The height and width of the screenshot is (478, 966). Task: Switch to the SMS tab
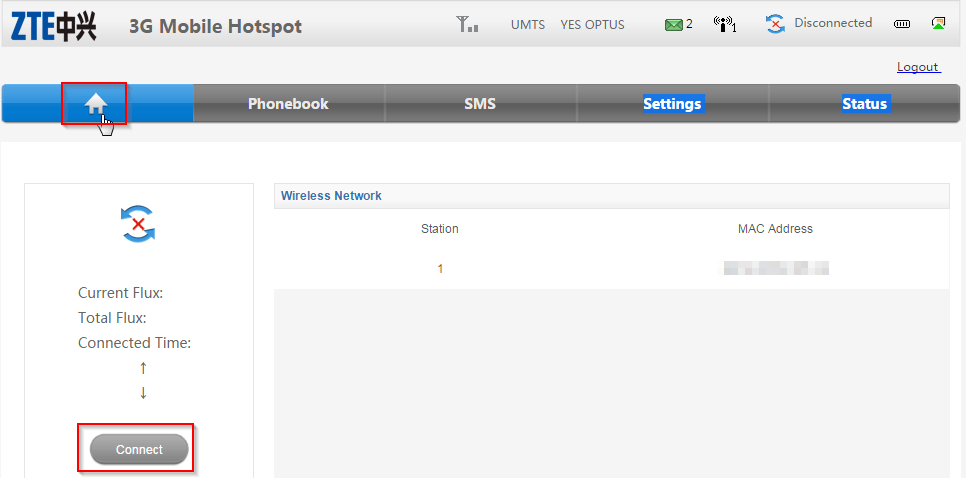pos(480,104)
